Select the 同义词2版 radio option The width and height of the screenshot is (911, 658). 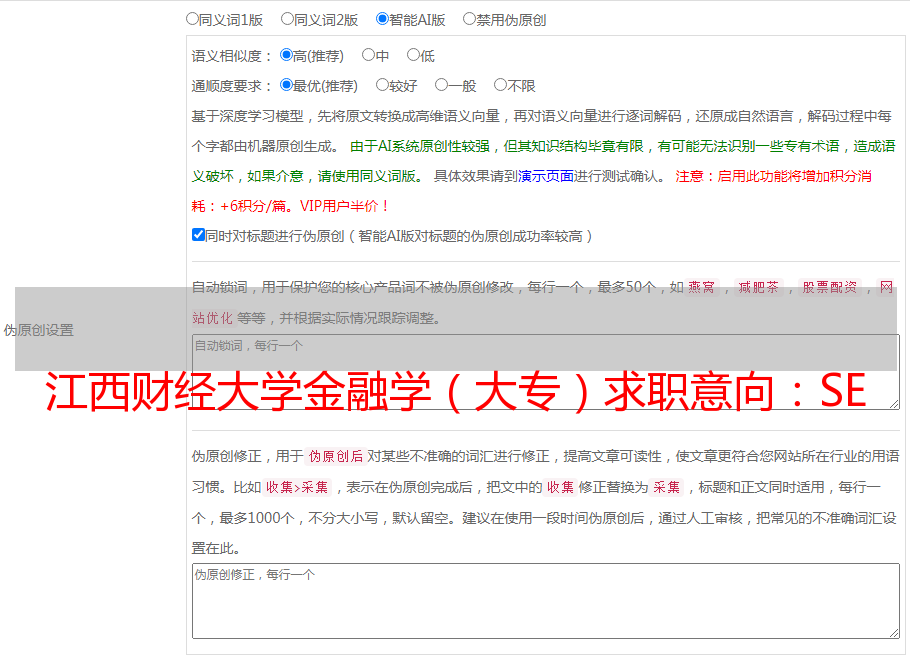tap(287, 19)
